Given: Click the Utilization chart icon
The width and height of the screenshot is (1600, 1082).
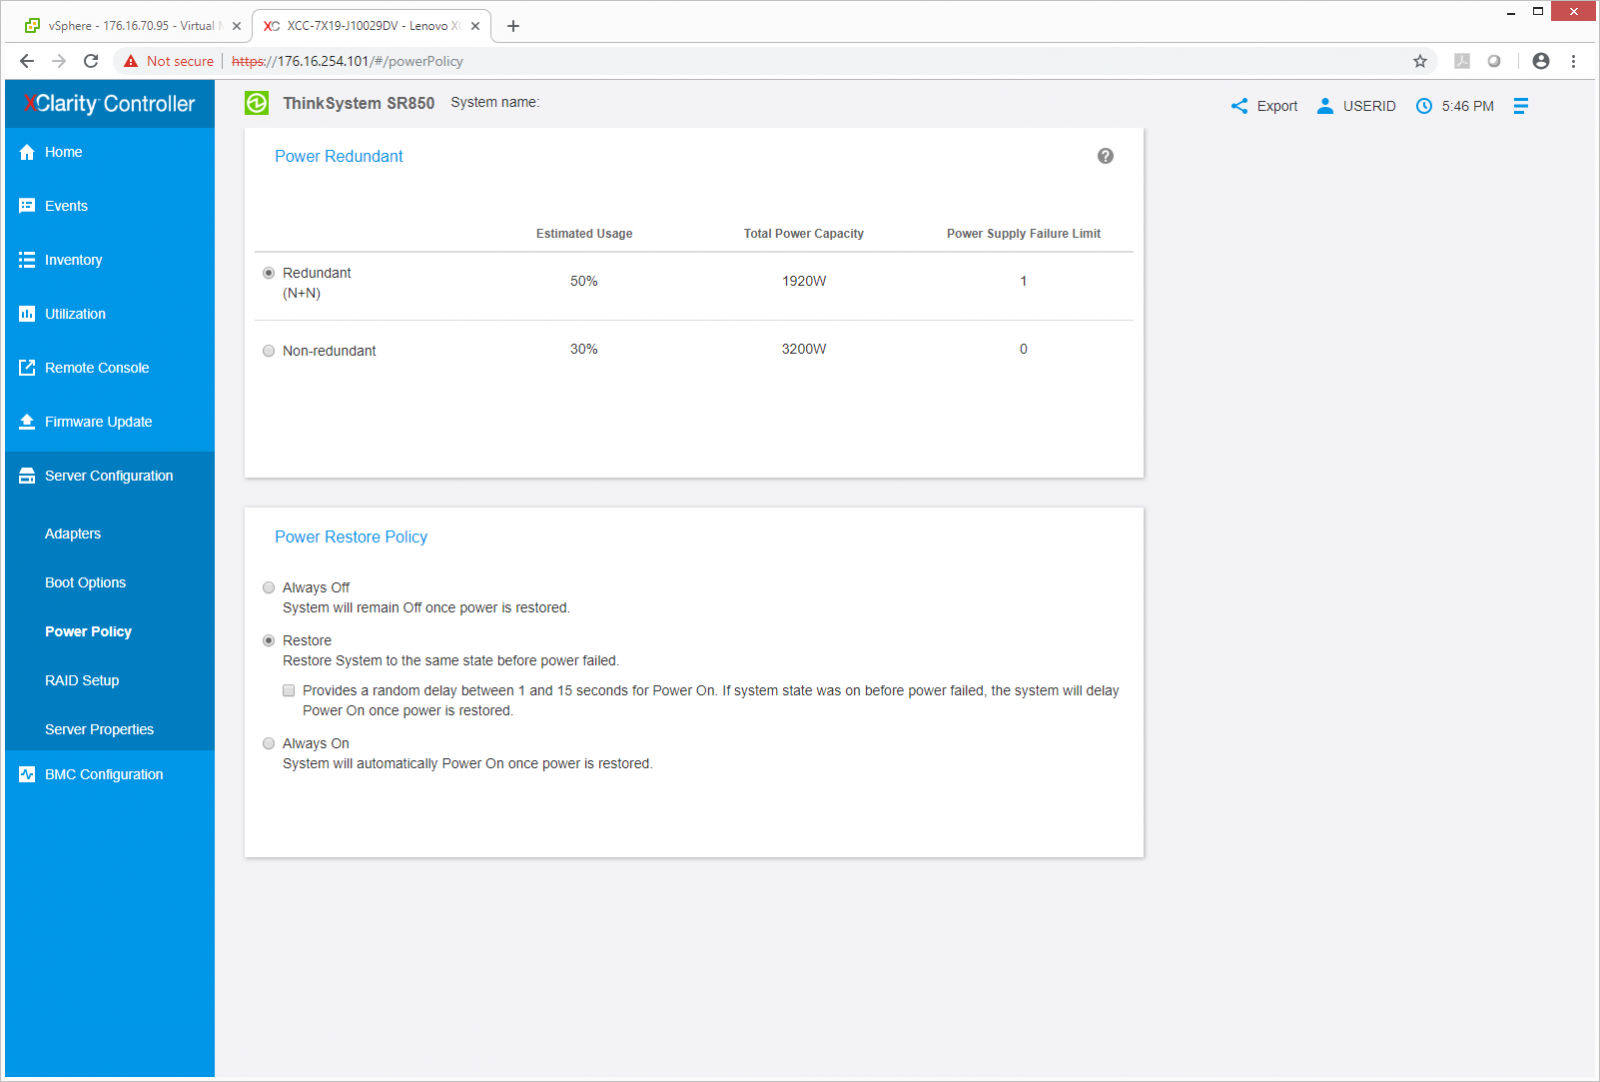Looking at the screenshot, I should tap(27, 314).
